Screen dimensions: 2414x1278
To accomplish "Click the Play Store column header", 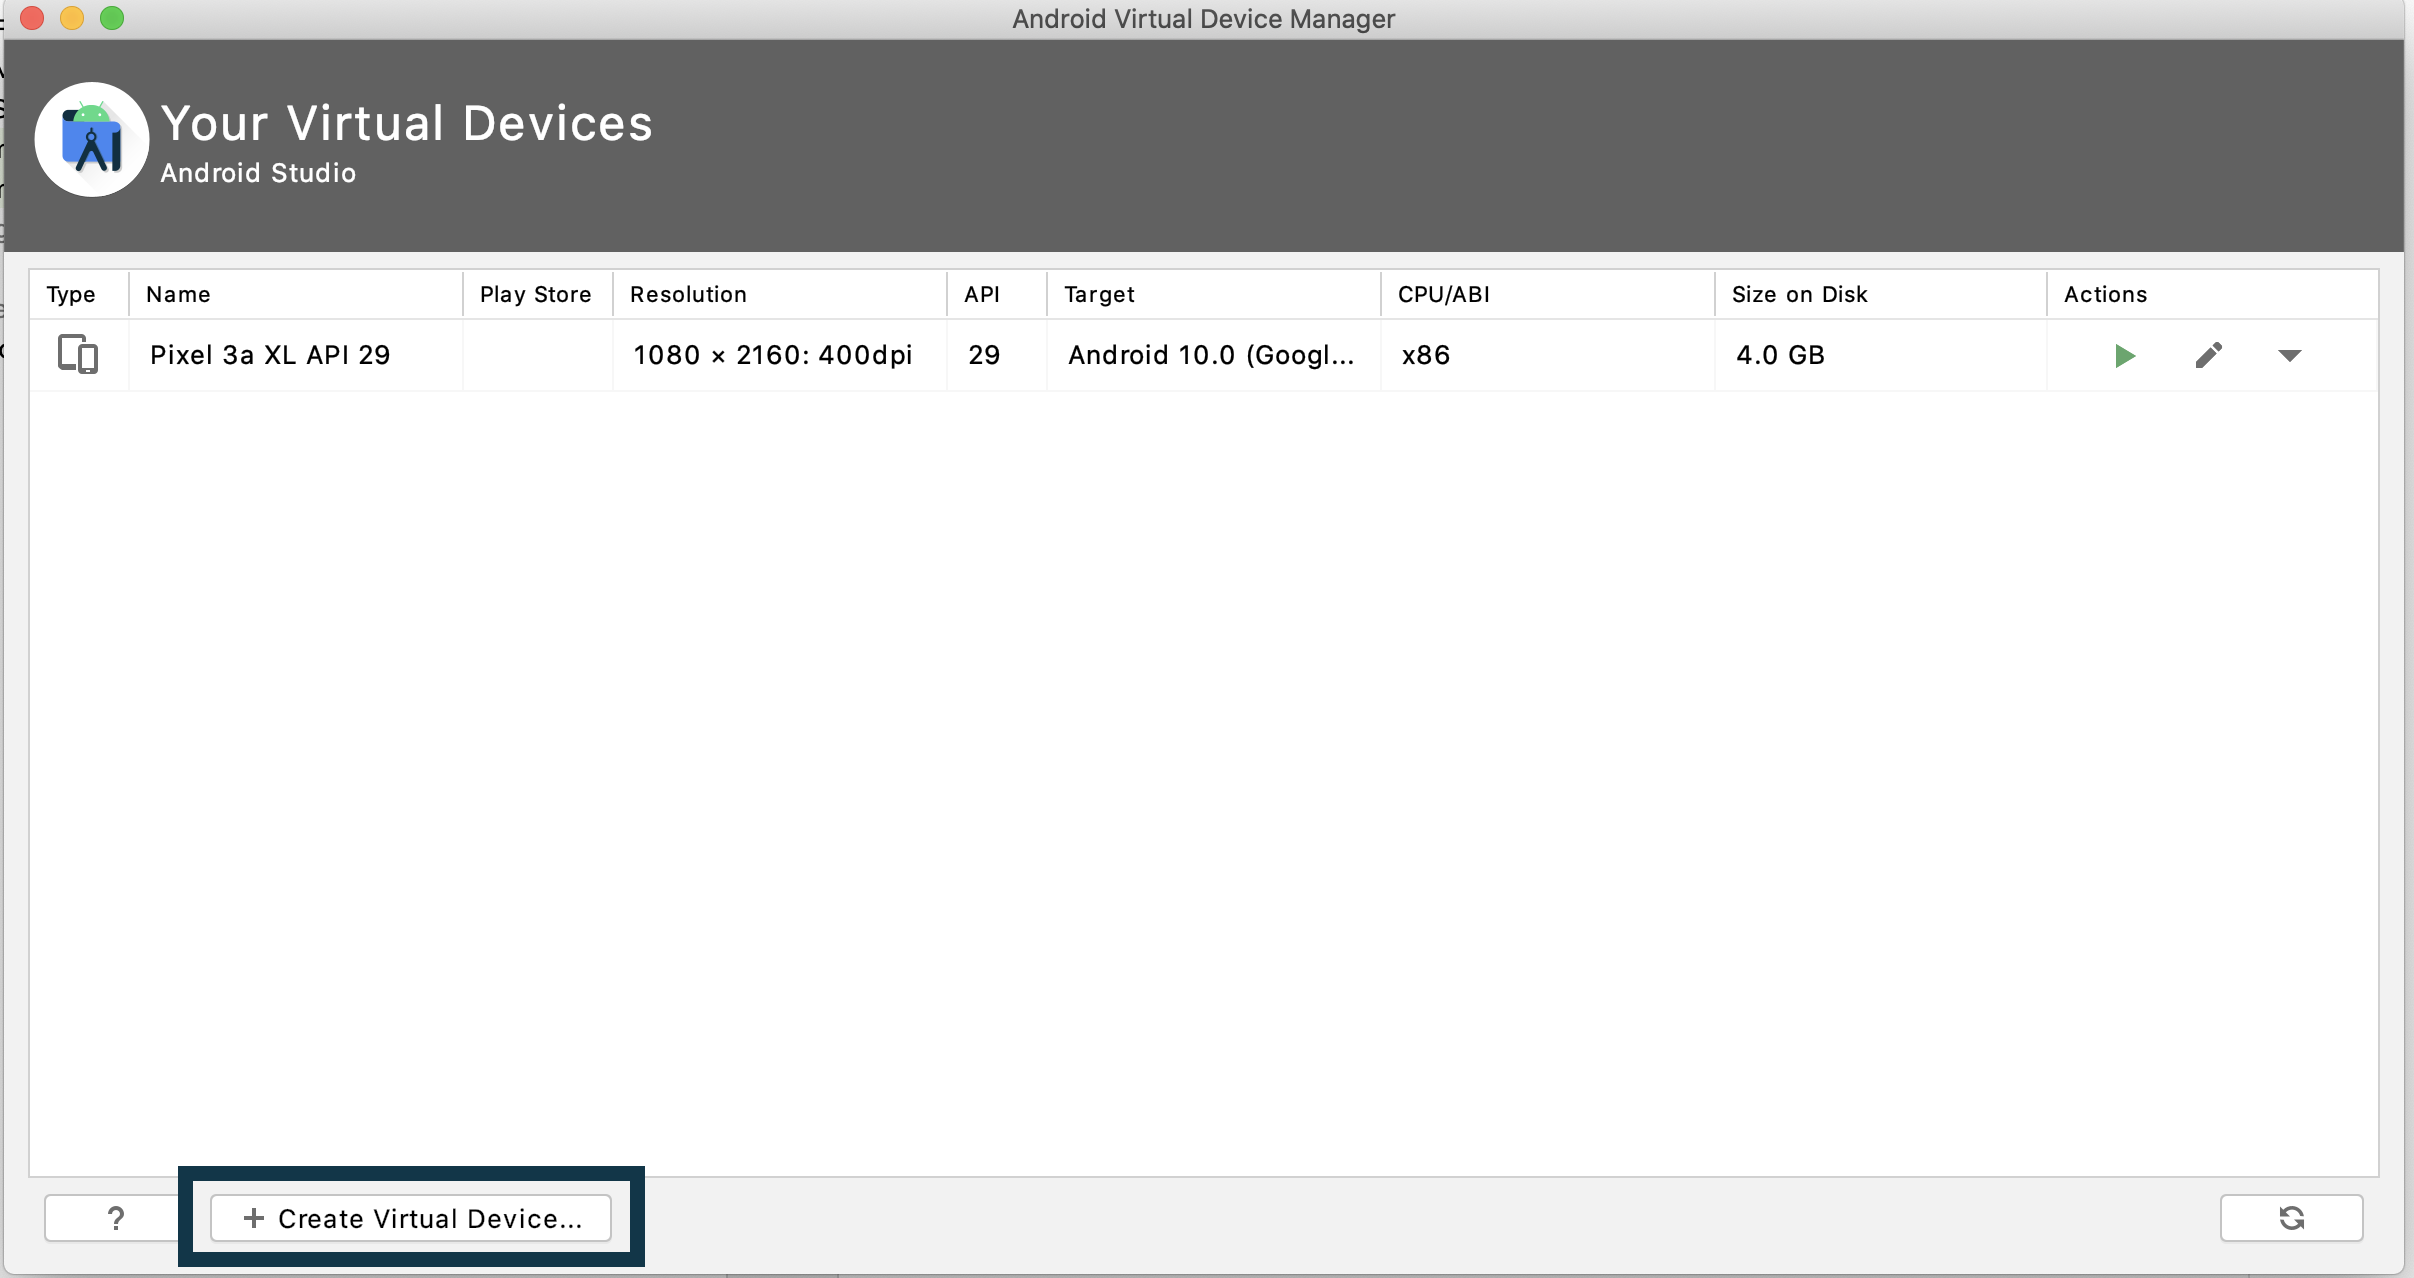I will [535, 294].
